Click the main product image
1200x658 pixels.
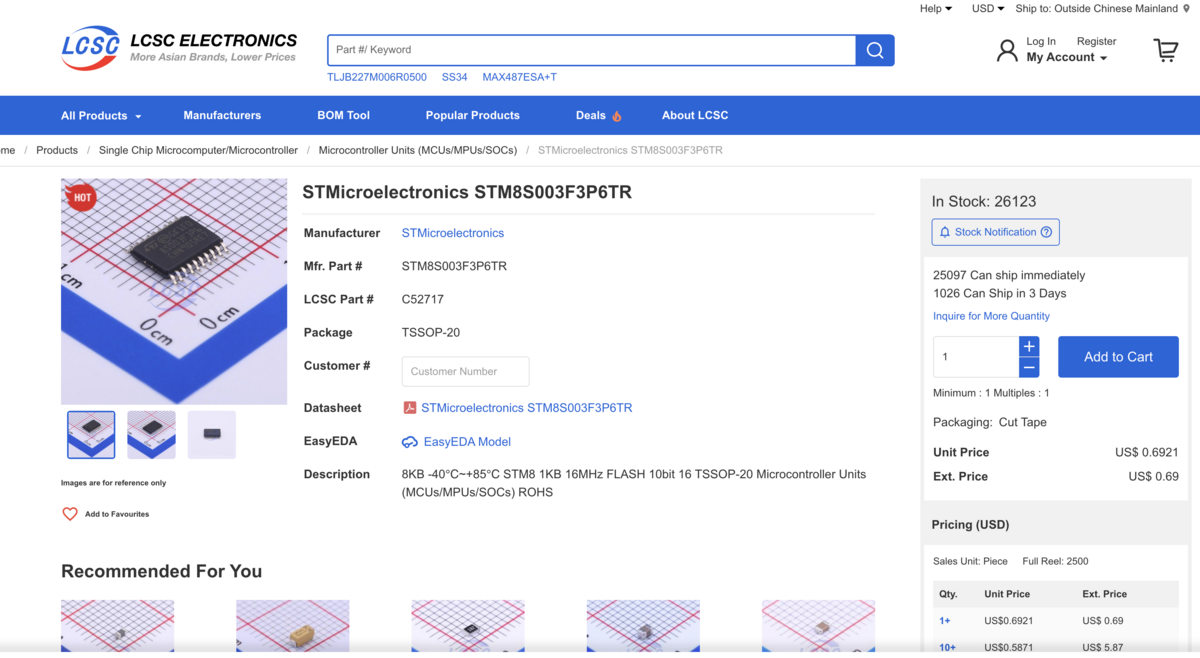pos(174,291)
